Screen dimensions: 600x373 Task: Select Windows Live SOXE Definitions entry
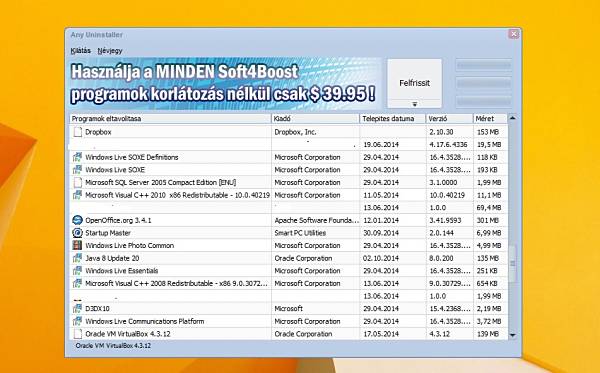(132, 157)
